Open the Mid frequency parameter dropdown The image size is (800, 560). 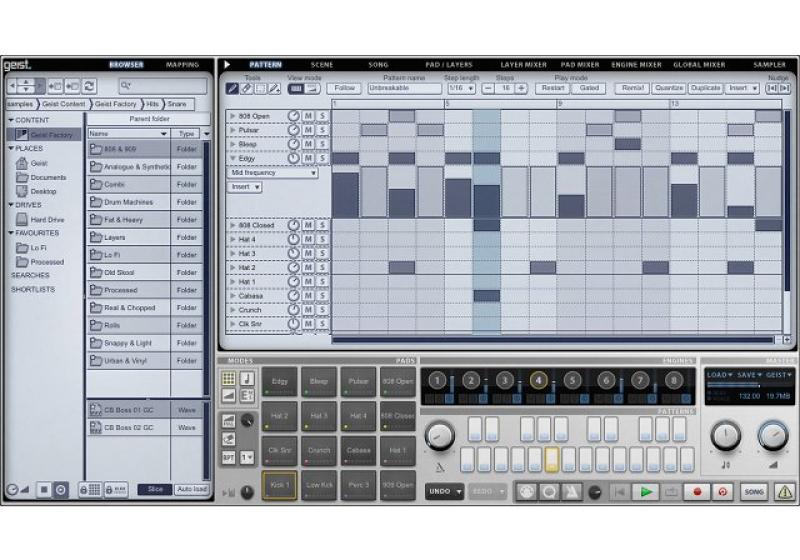[x=273, y=173]
